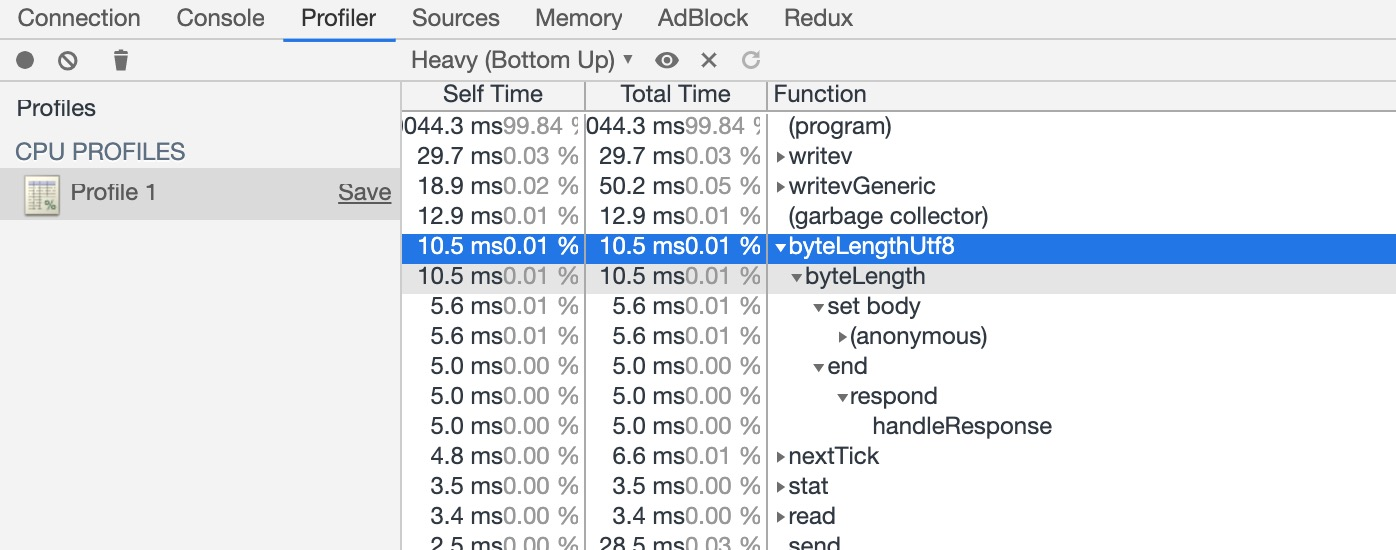Click the restore all functions refresh icon
The height and width of the screenshot is (550, 1396).
pyautogui.click(x=751, y=61)
